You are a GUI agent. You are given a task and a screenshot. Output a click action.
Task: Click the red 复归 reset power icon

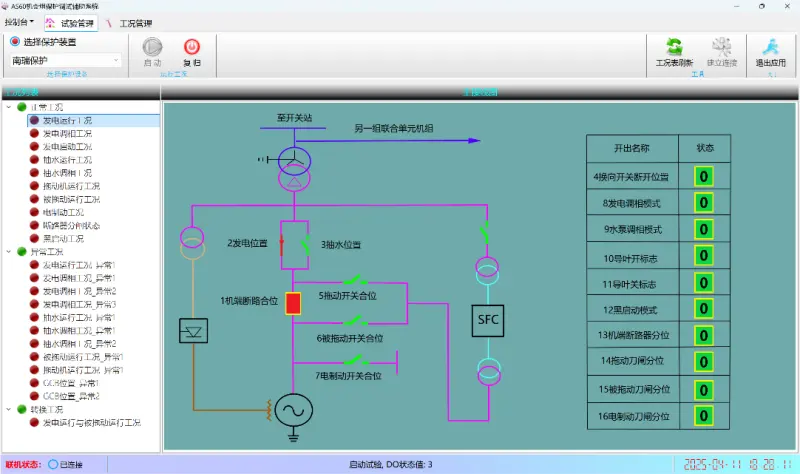coord(192,47)
